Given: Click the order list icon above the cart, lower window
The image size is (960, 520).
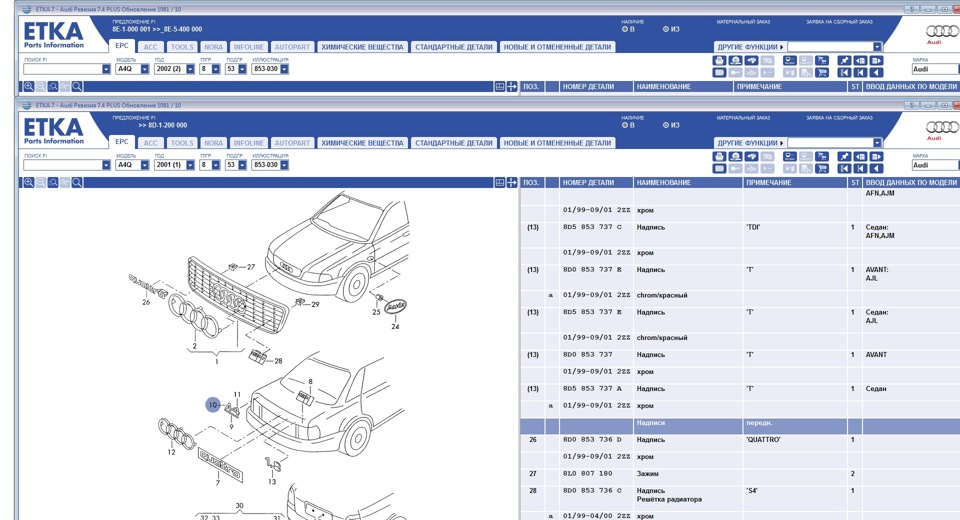Looking at the screenshot, I should point(822,156).
